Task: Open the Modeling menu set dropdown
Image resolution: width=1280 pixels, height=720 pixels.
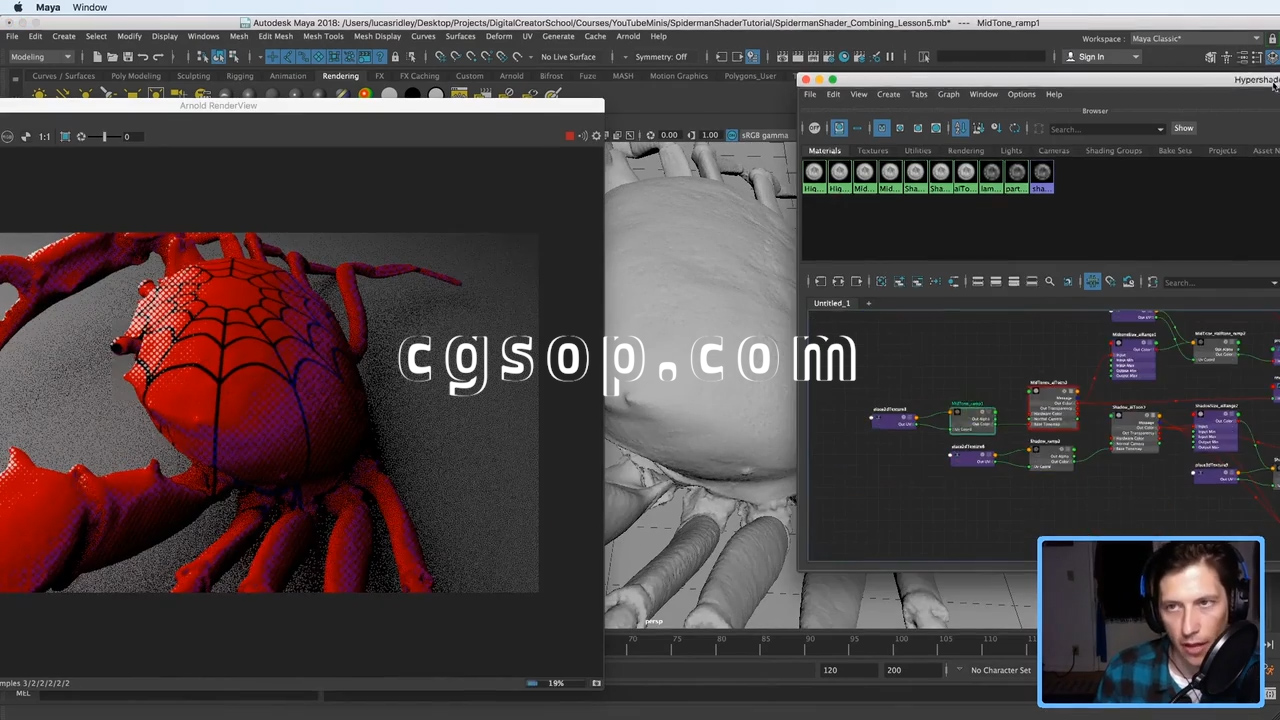Action: pos(40,57)
